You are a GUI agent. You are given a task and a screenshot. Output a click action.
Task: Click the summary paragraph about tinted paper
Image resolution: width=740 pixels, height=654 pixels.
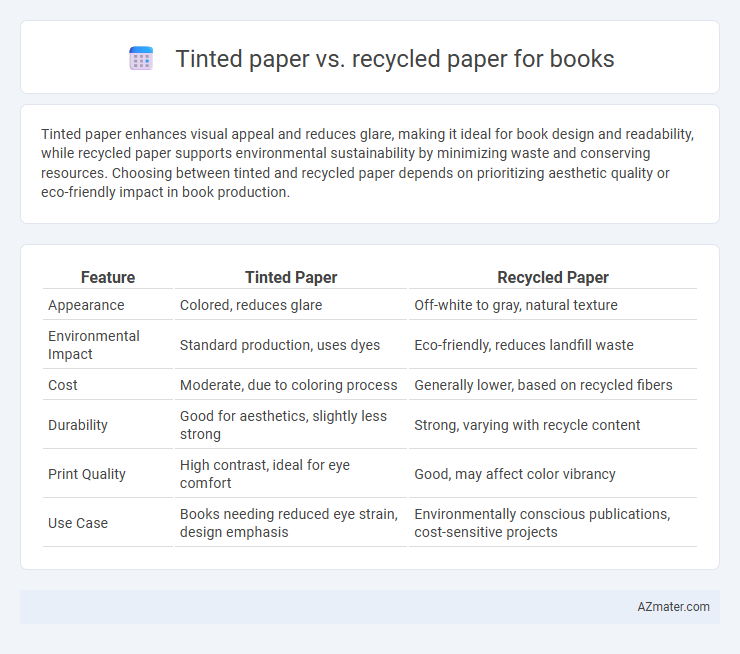(368, 163)
